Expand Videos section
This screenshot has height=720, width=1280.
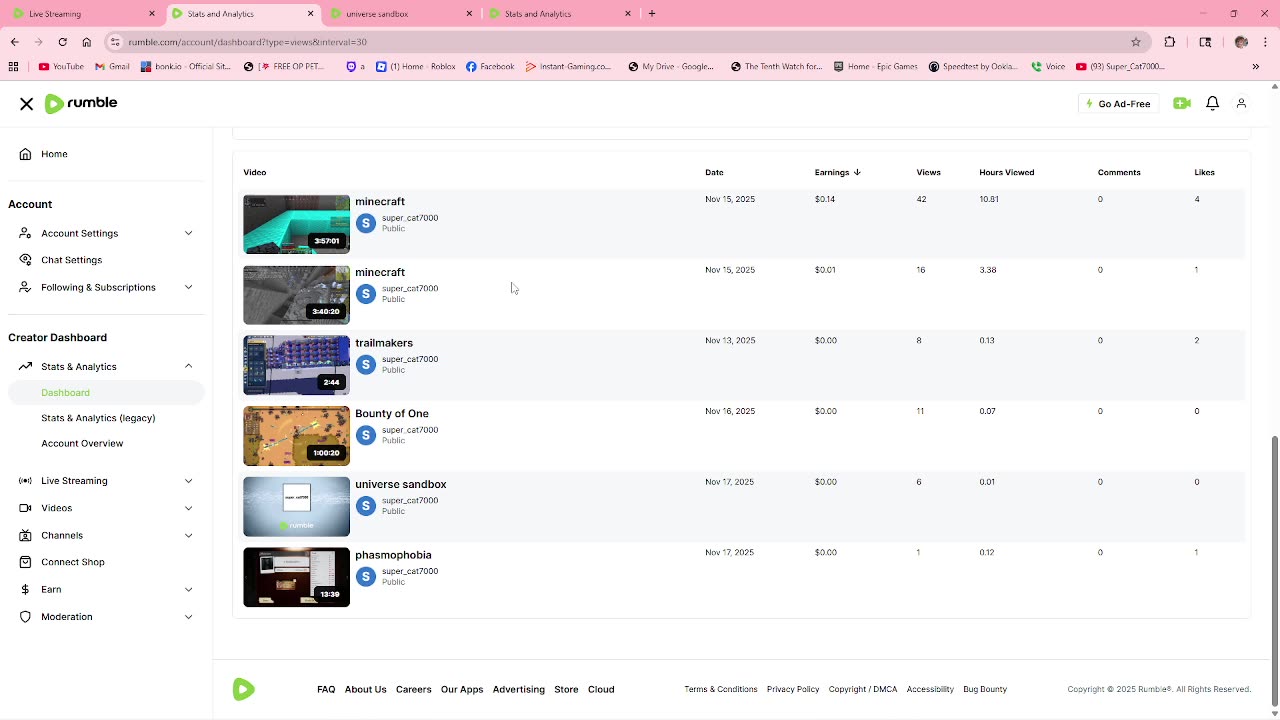tap(106, 508)
